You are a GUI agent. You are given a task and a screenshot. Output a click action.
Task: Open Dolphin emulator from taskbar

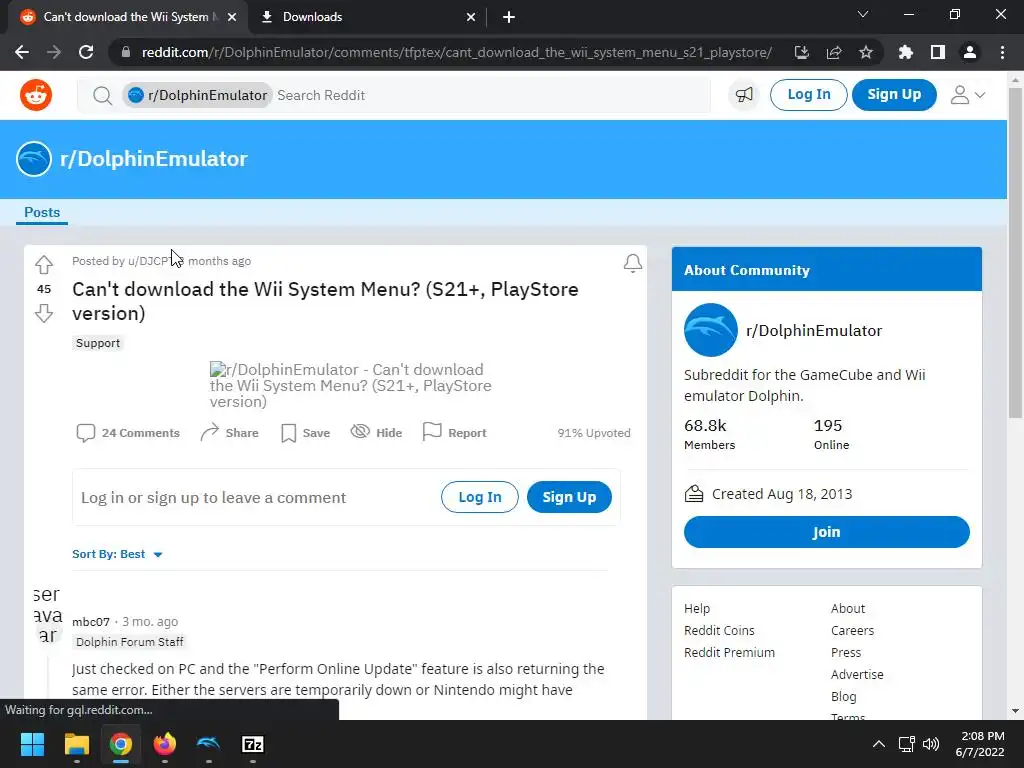coord(208,744)
